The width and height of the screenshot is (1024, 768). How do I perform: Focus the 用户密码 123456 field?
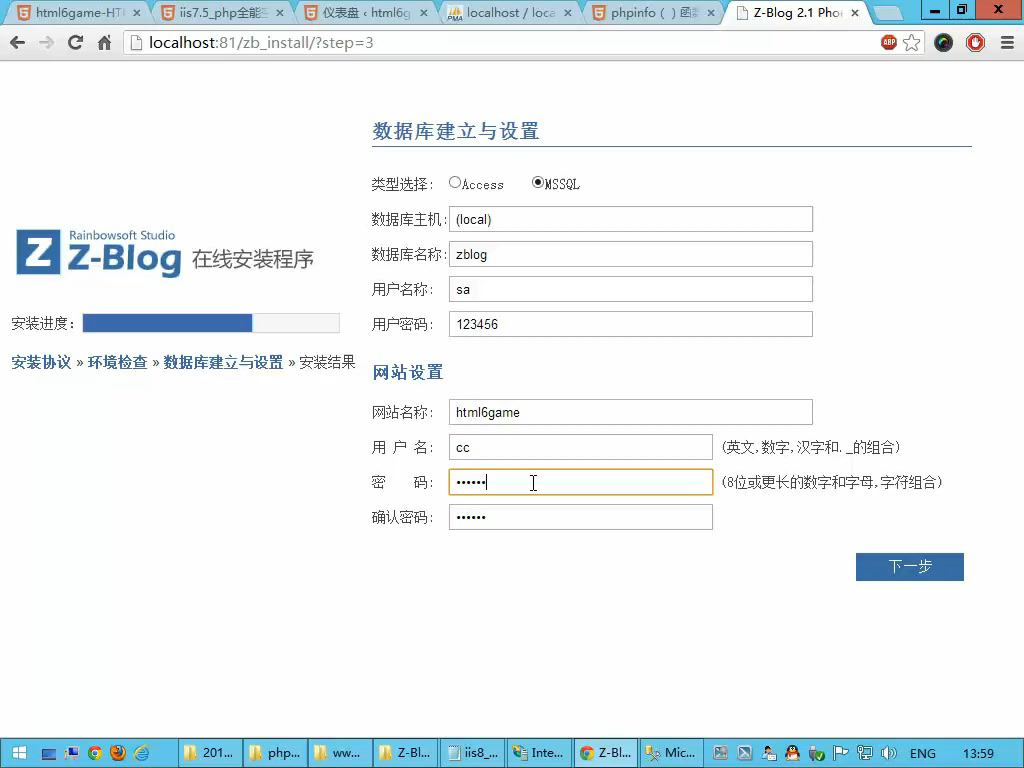tap(631, 324)
